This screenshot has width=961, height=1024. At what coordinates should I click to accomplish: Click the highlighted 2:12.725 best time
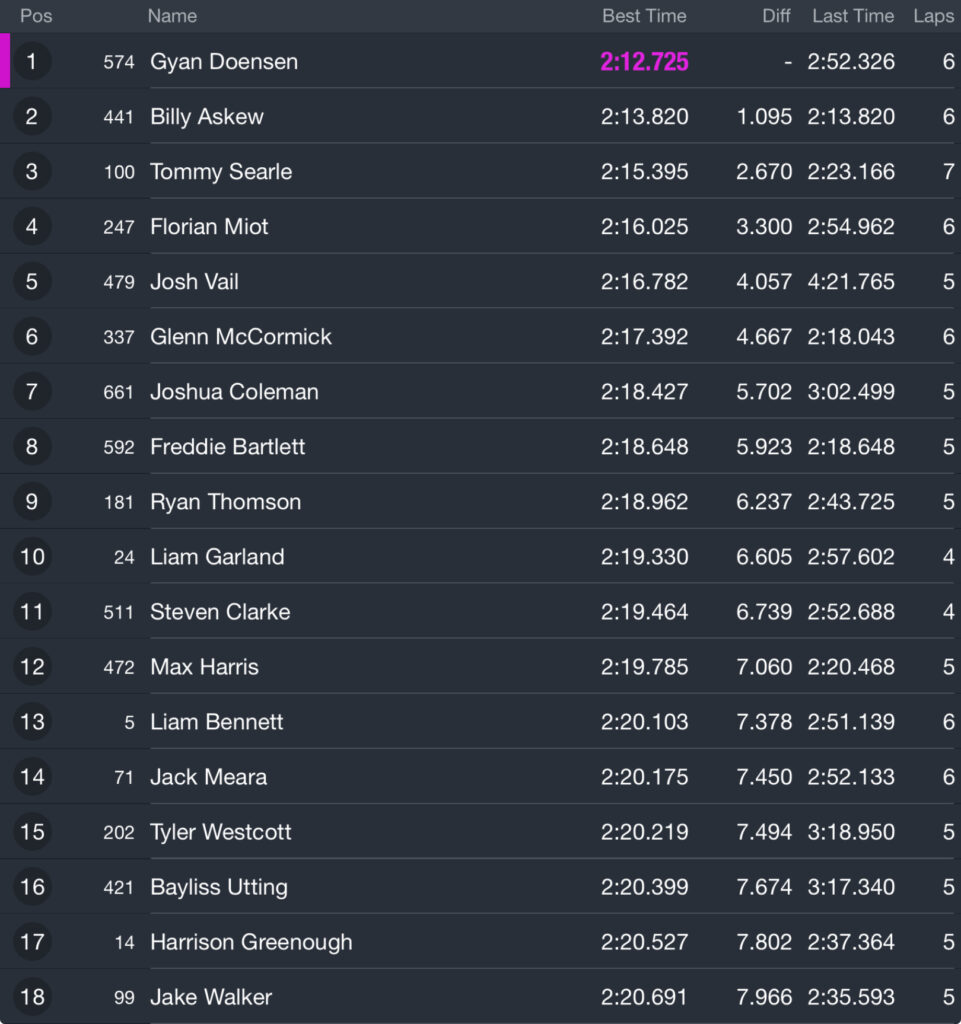[x=644, y=61]
